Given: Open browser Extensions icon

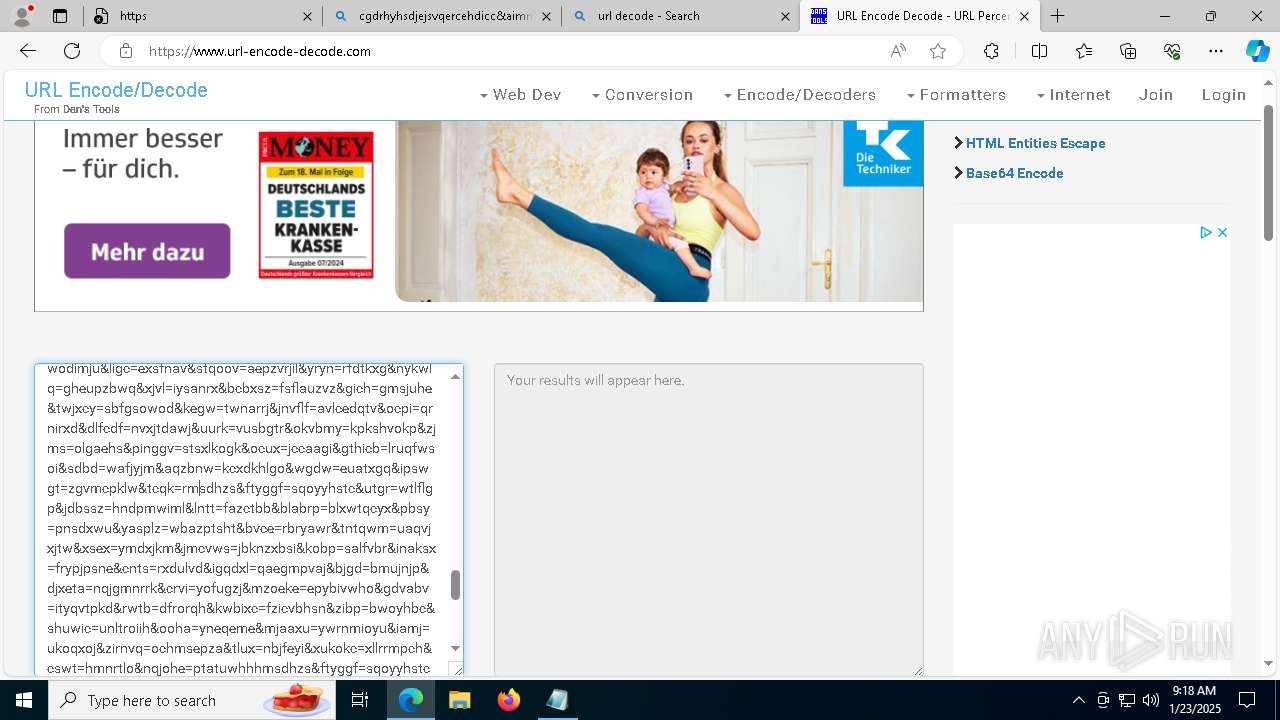Looking at the screenshot, I should point(991,51).
